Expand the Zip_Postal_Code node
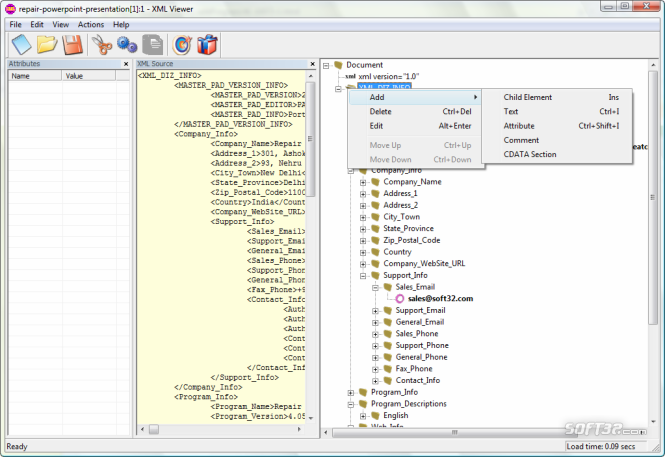 (363, 241)
